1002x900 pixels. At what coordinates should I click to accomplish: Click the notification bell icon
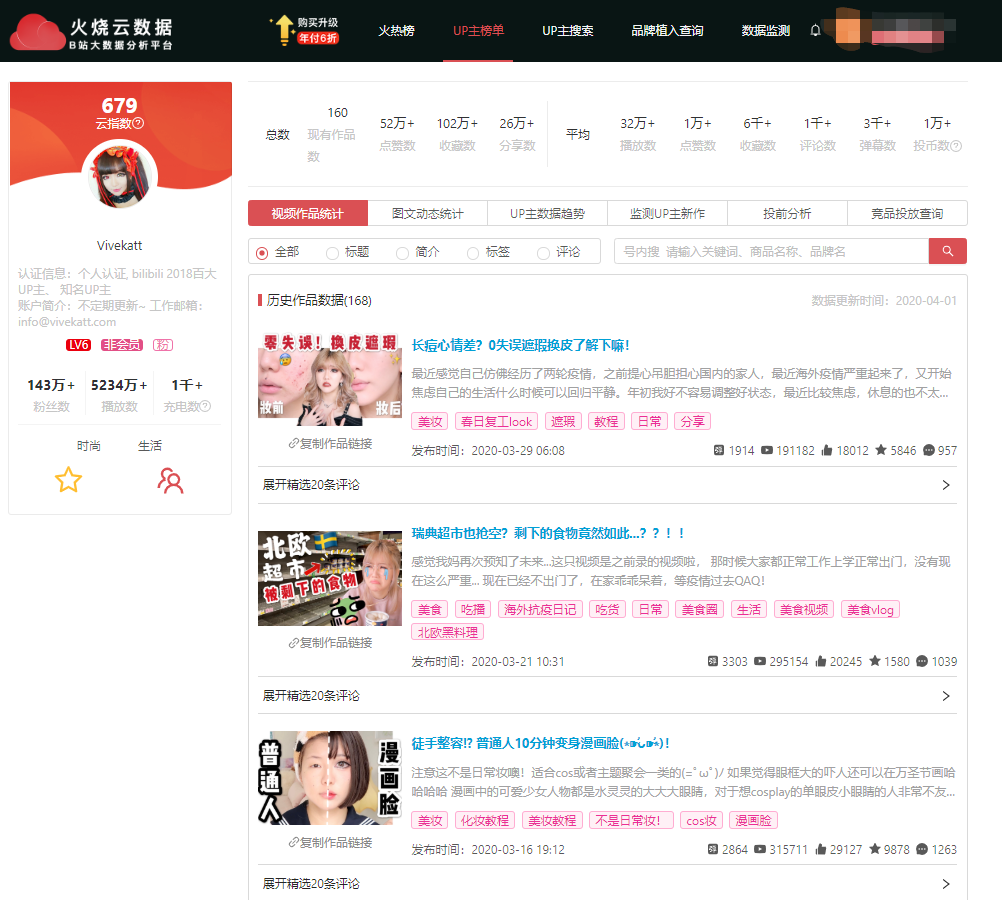[x=815, y=31]
